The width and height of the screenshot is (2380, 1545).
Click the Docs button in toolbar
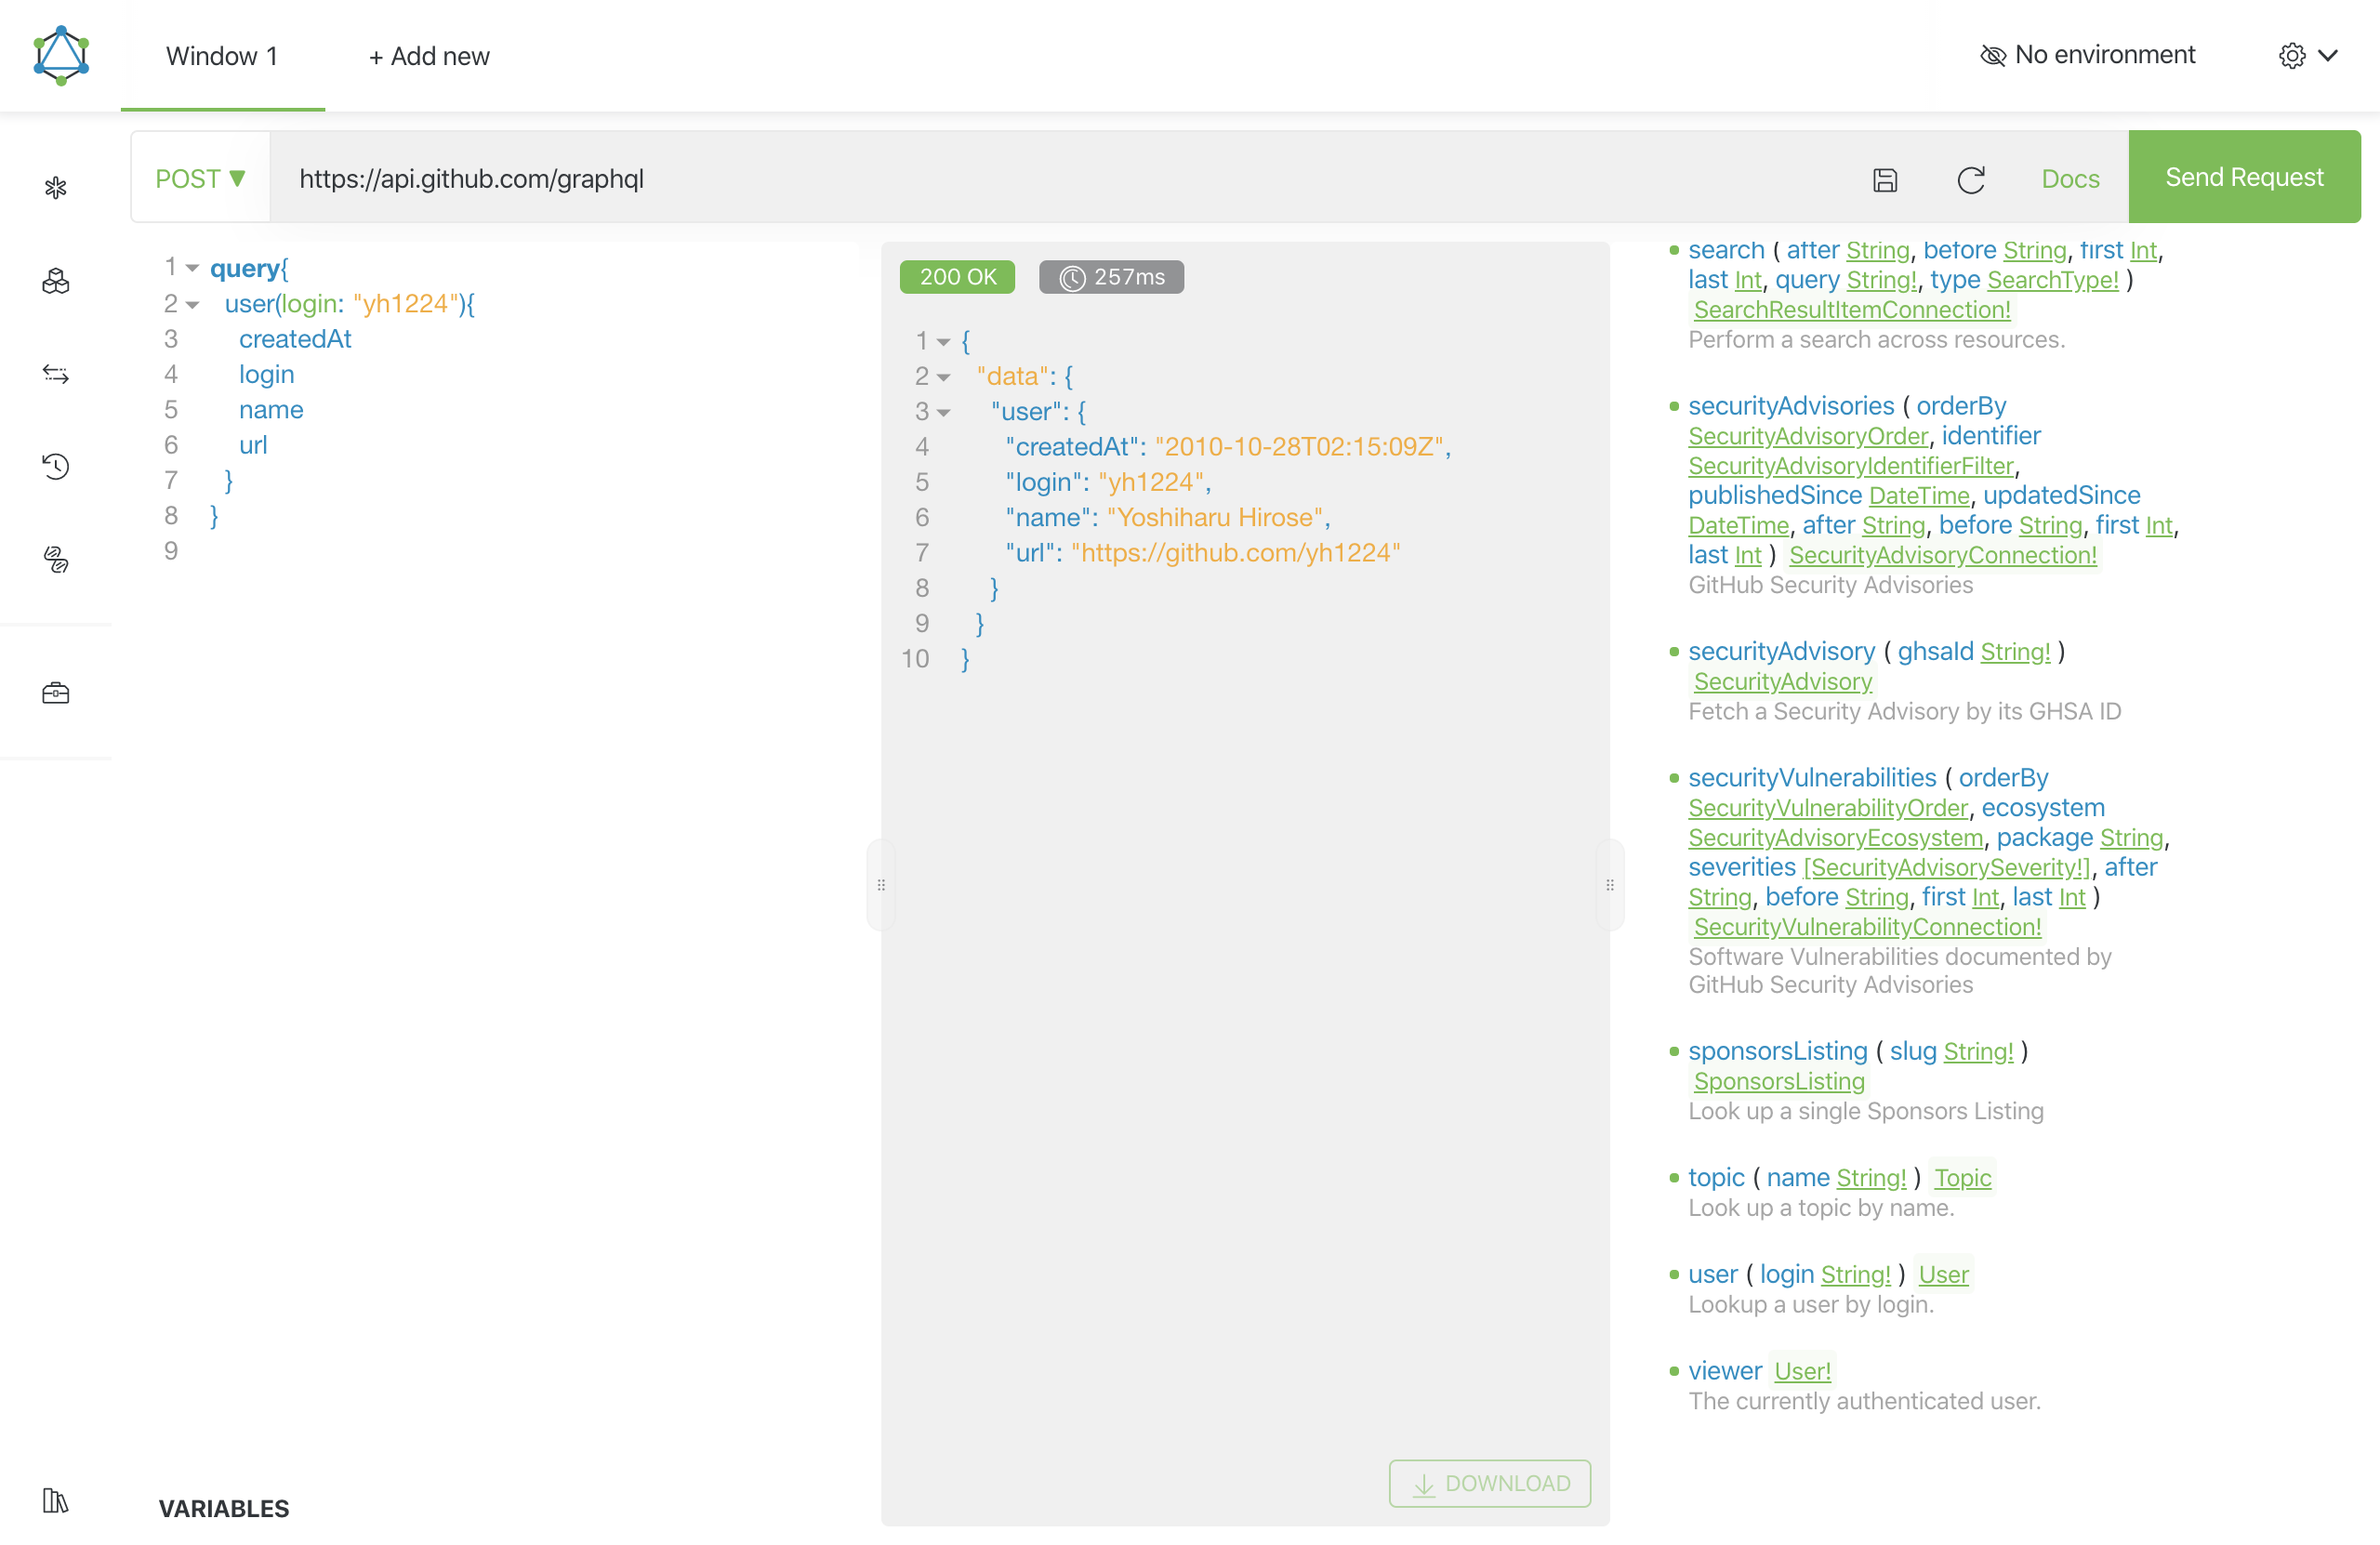[2069, 177]
